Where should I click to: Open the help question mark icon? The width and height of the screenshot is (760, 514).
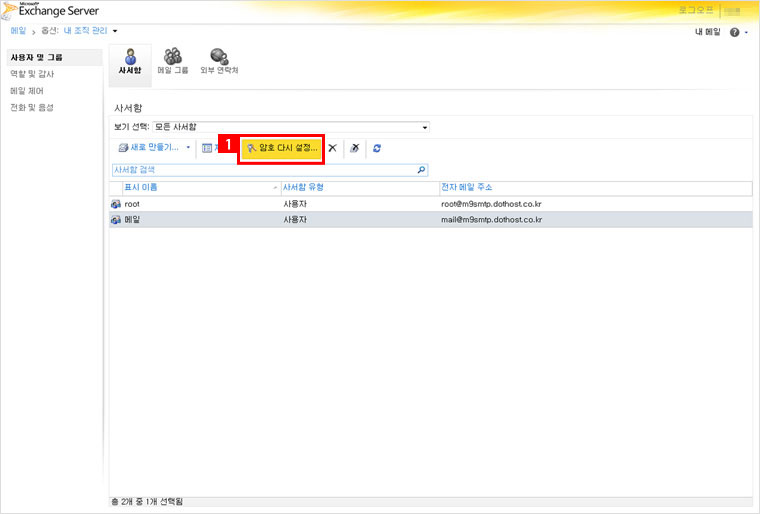(x=734, y=33)
